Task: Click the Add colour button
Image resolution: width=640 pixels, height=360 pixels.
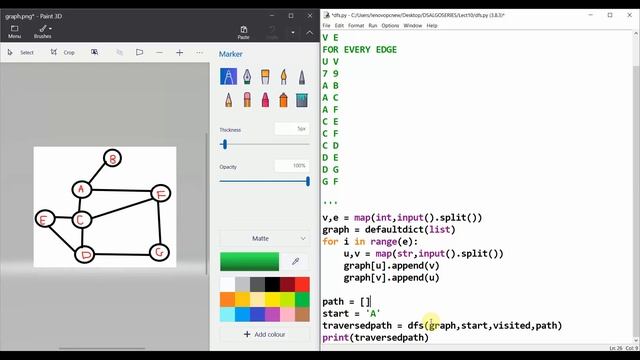Action: click(x=264, y=334)
